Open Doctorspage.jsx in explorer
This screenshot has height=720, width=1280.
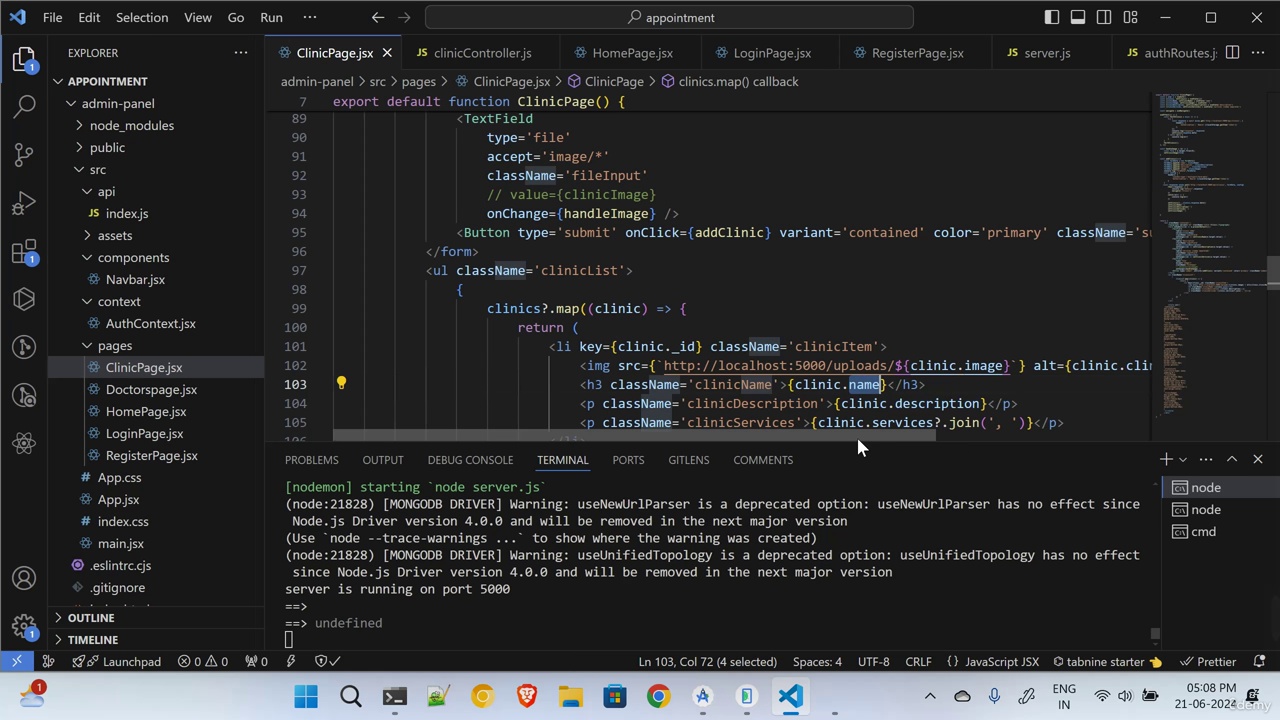click(151, 389)
